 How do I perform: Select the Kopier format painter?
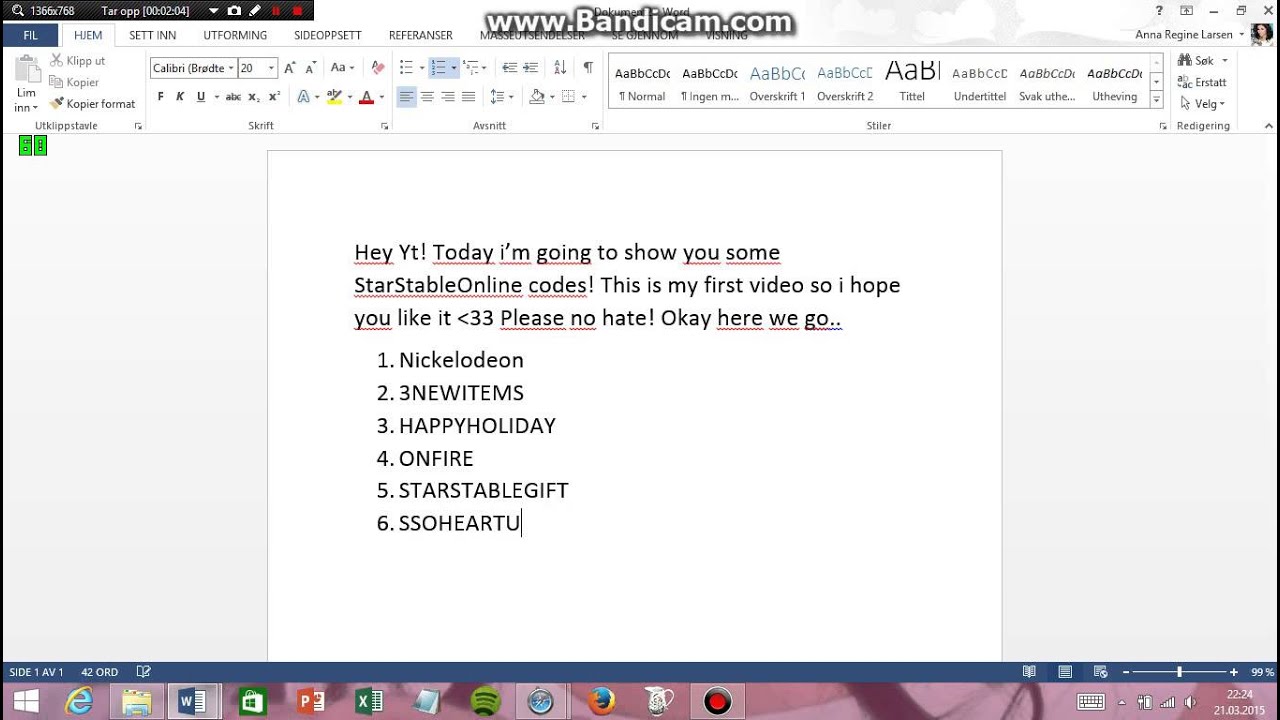click(92, 103)
